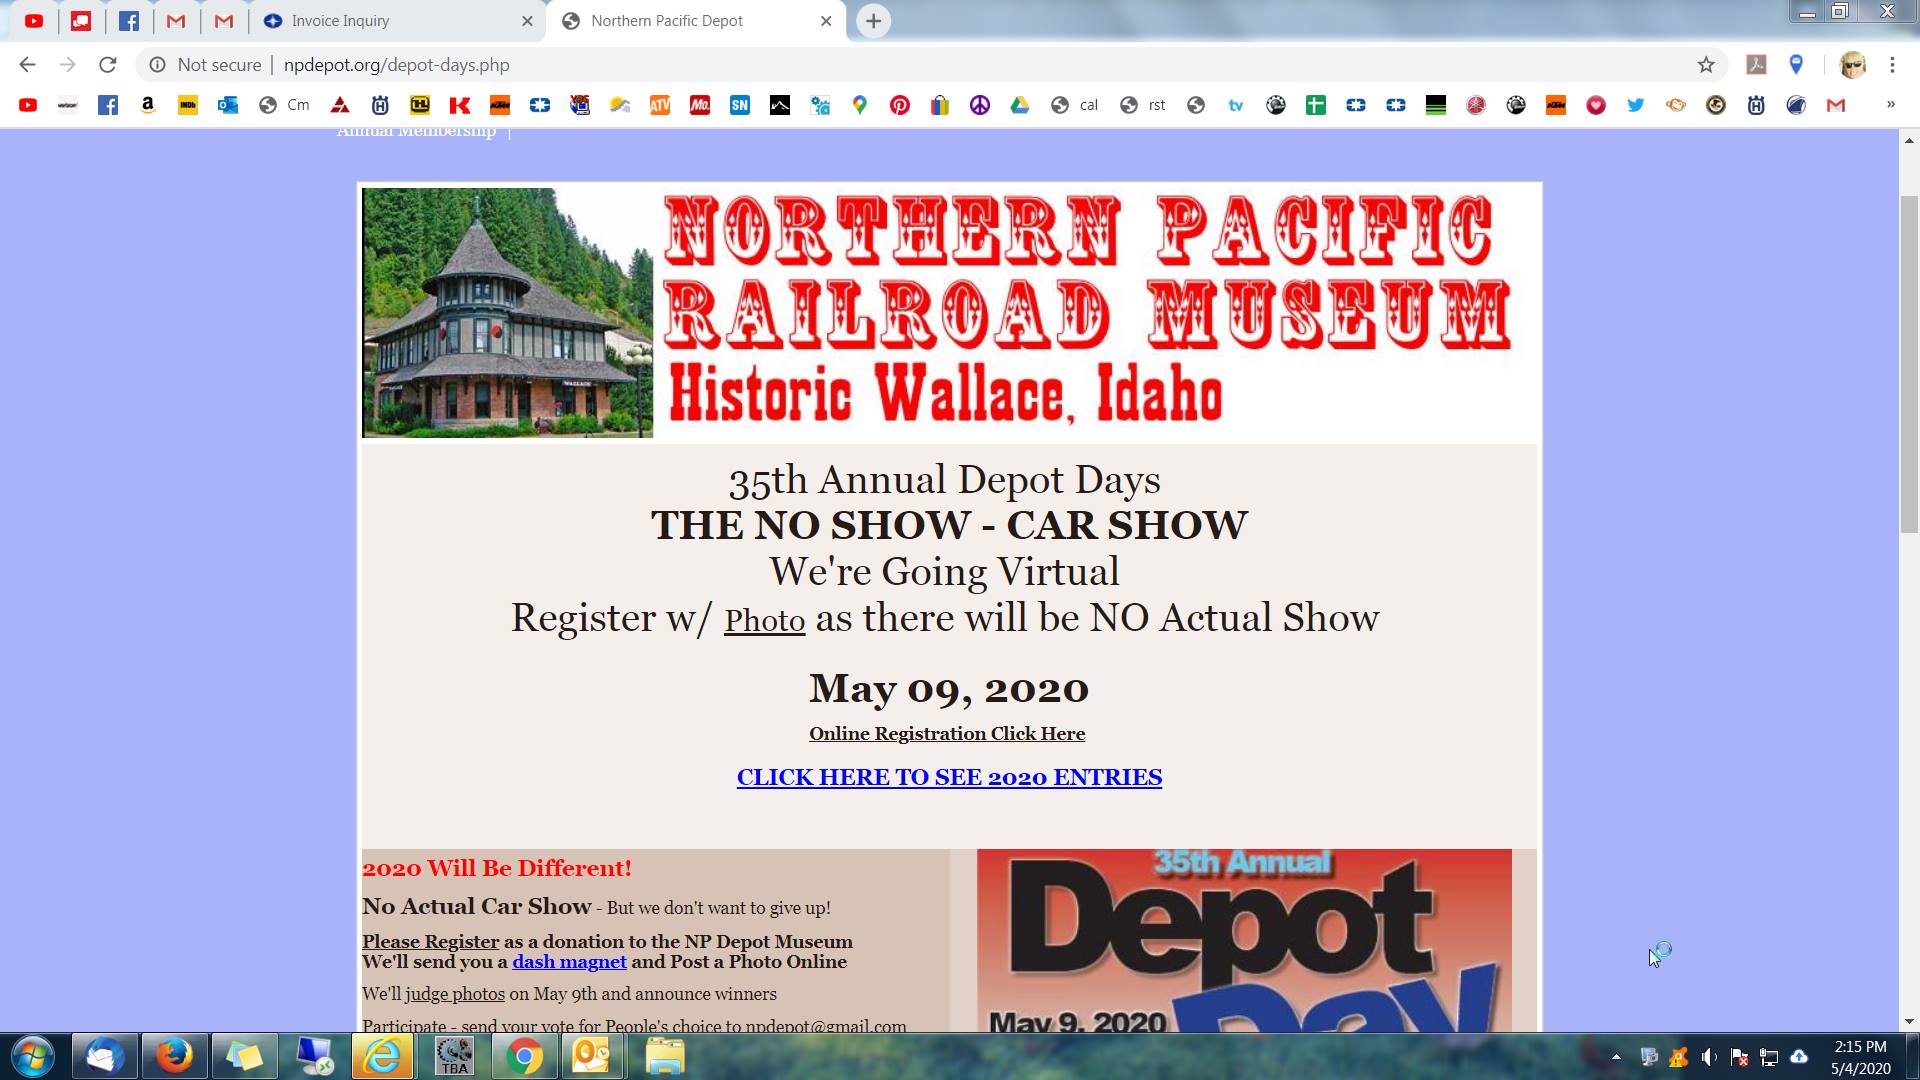The height and width of the screenshot is (1080, 1920).
Task: Bookmark this page with the star icon
Action: [x=1706, y=65]
